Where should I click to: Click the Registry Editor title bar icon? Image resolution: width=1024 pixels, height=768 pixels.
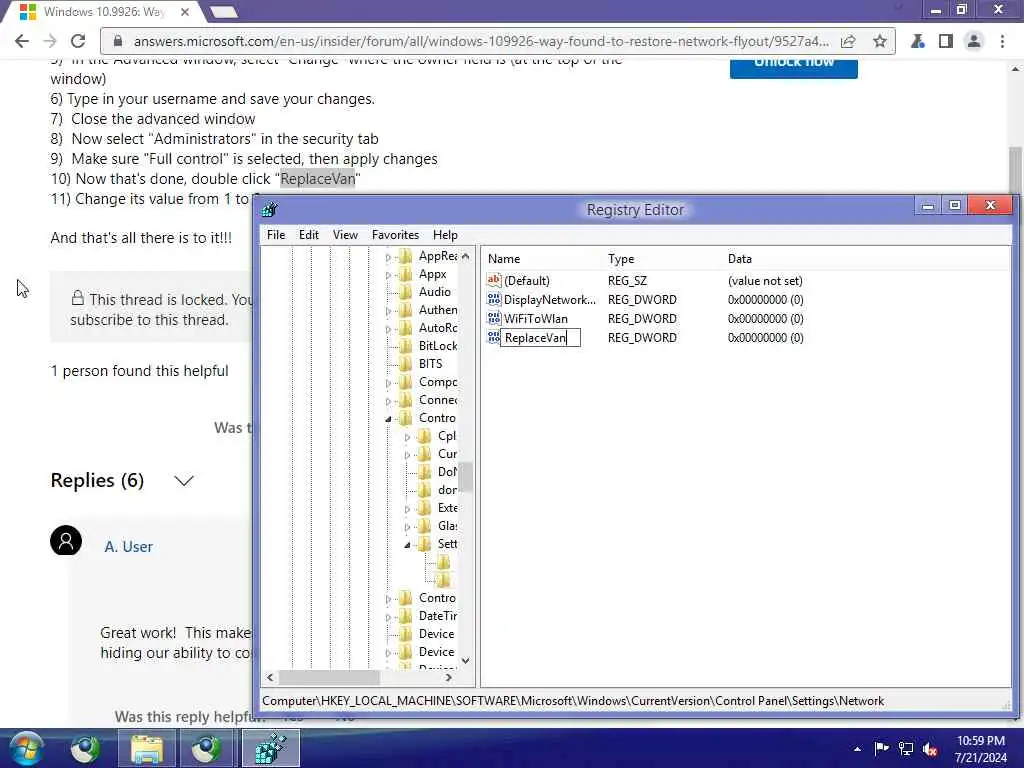(x=269, y=209)
